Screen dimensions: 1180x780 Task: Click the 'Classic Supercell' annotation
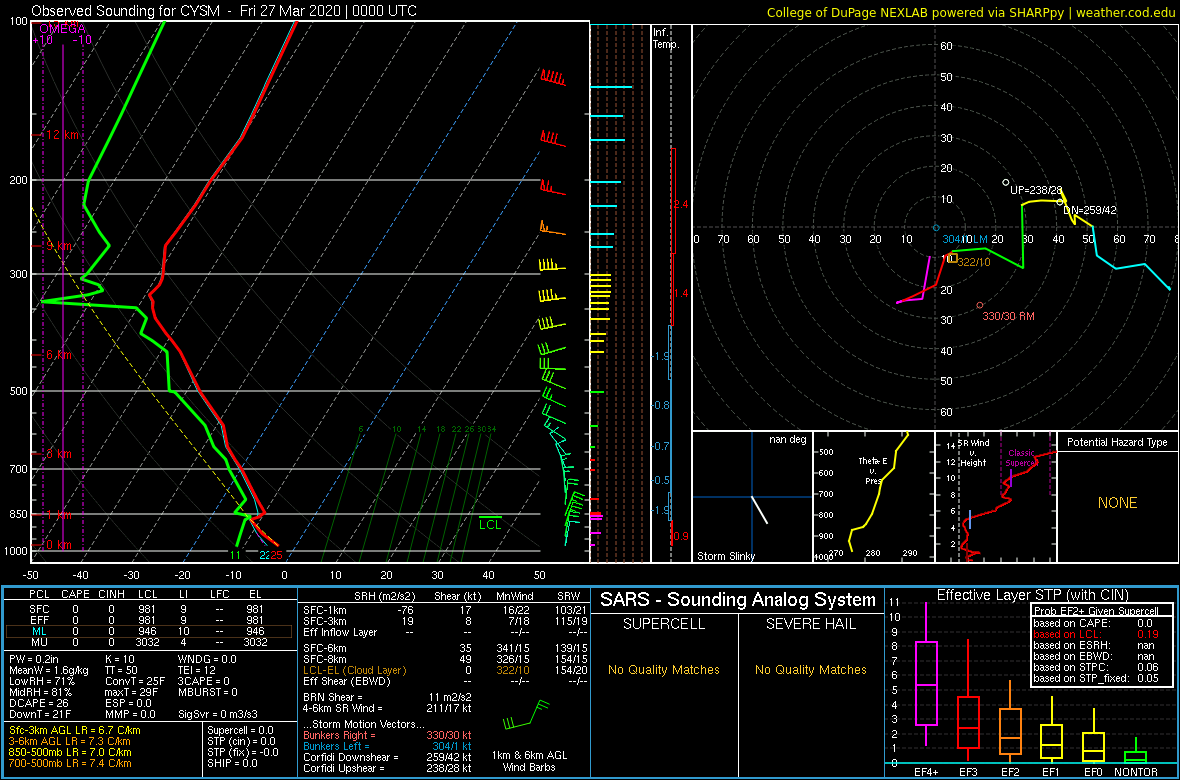click(1023, 458)
